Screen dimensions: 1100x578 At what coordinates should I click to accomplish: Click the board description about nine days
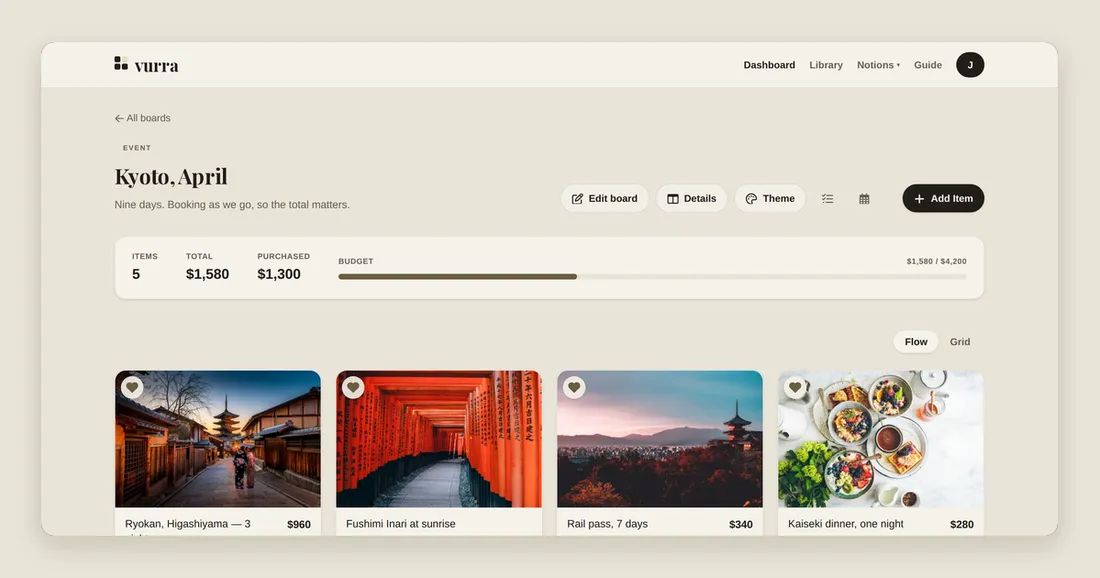tap(232, 205)
